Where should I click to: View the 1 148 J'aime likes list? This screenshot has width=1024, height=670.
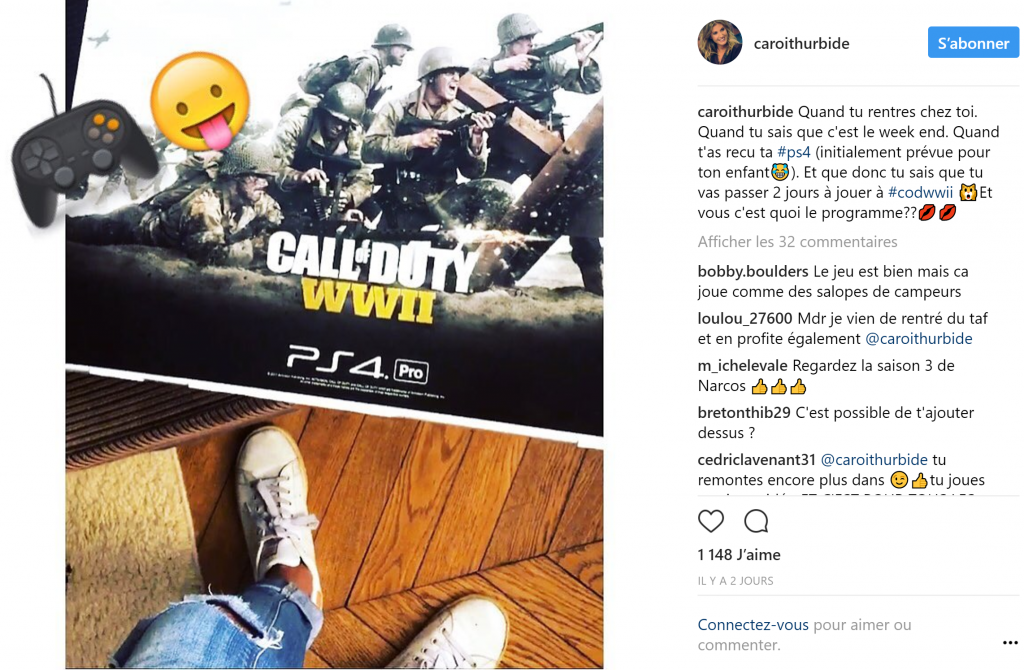point(739,555)
